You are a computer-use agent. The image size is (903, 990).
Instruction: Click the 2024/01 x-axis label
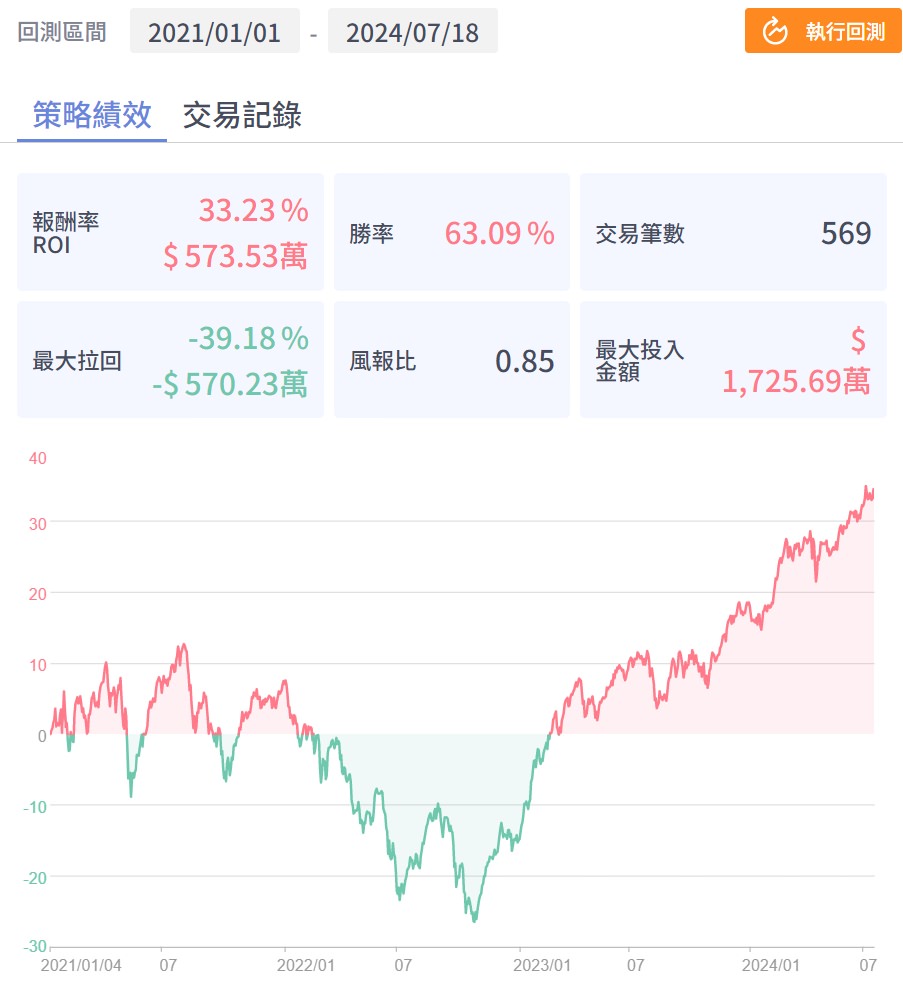771,966
